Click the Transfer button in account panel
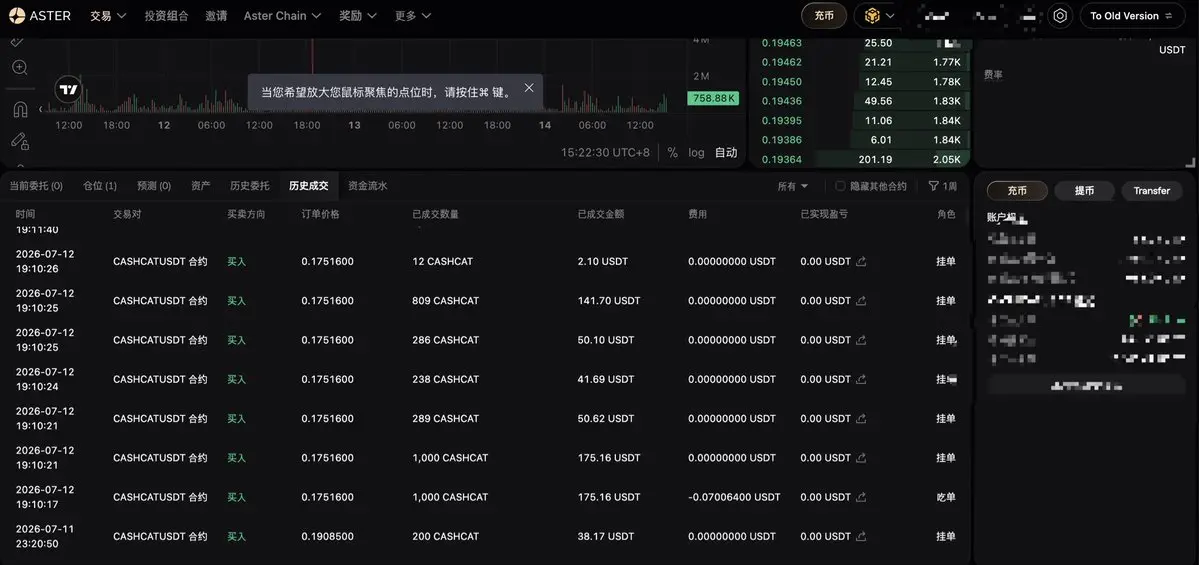Viewport: 1199px width, 565px height. pyautogui.click(x=1152, y=190)
